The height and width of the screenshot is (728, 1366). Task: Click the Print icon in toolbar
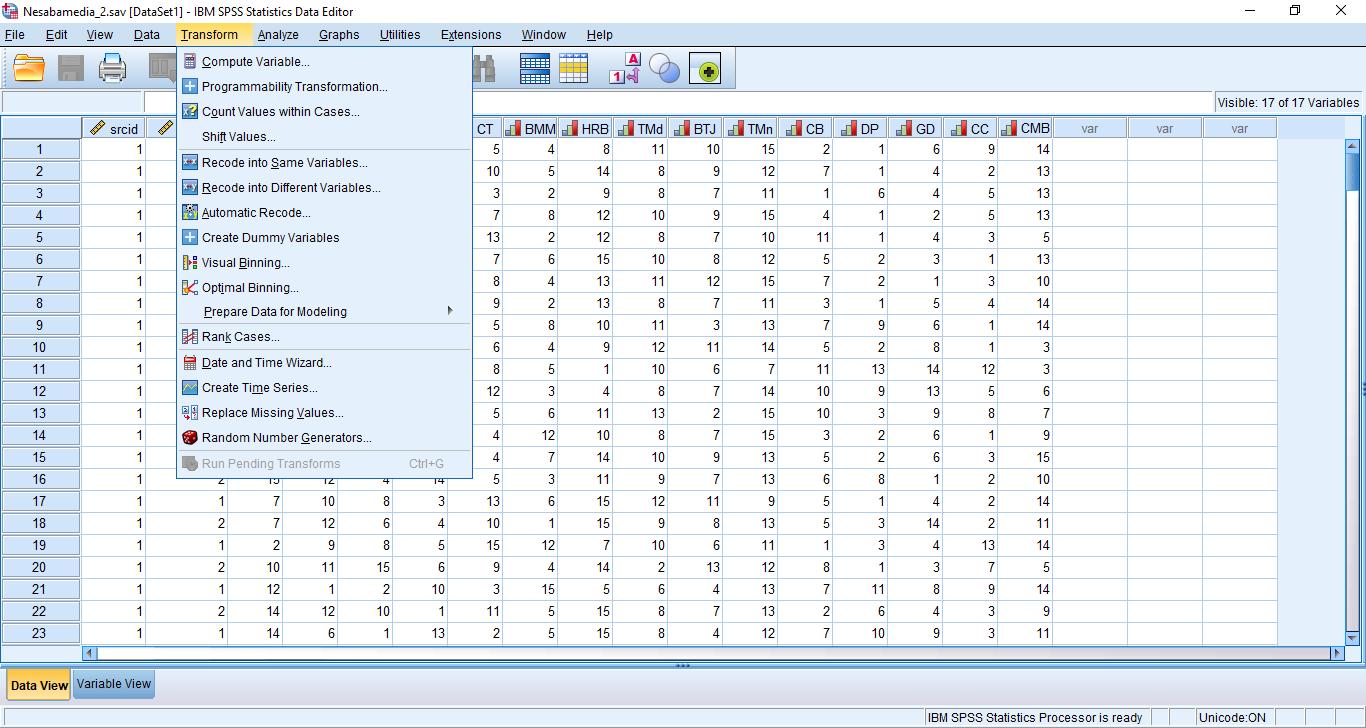coord(112,68)
